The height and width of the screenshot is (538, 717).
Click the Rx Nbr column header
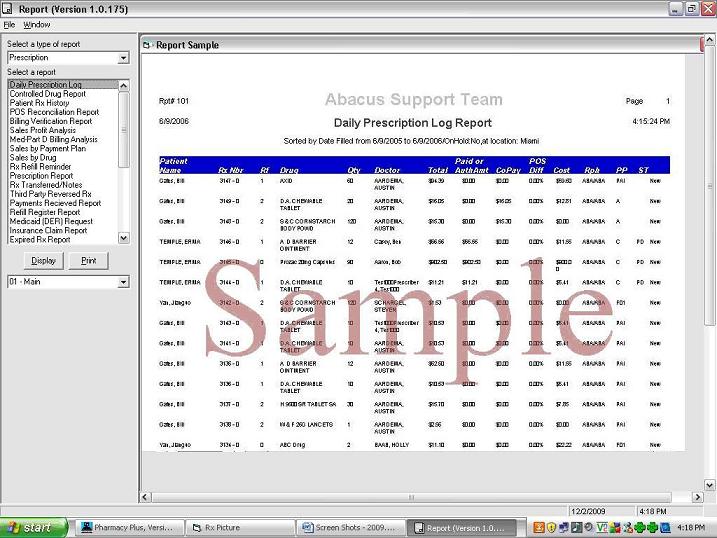click(230, 170)
